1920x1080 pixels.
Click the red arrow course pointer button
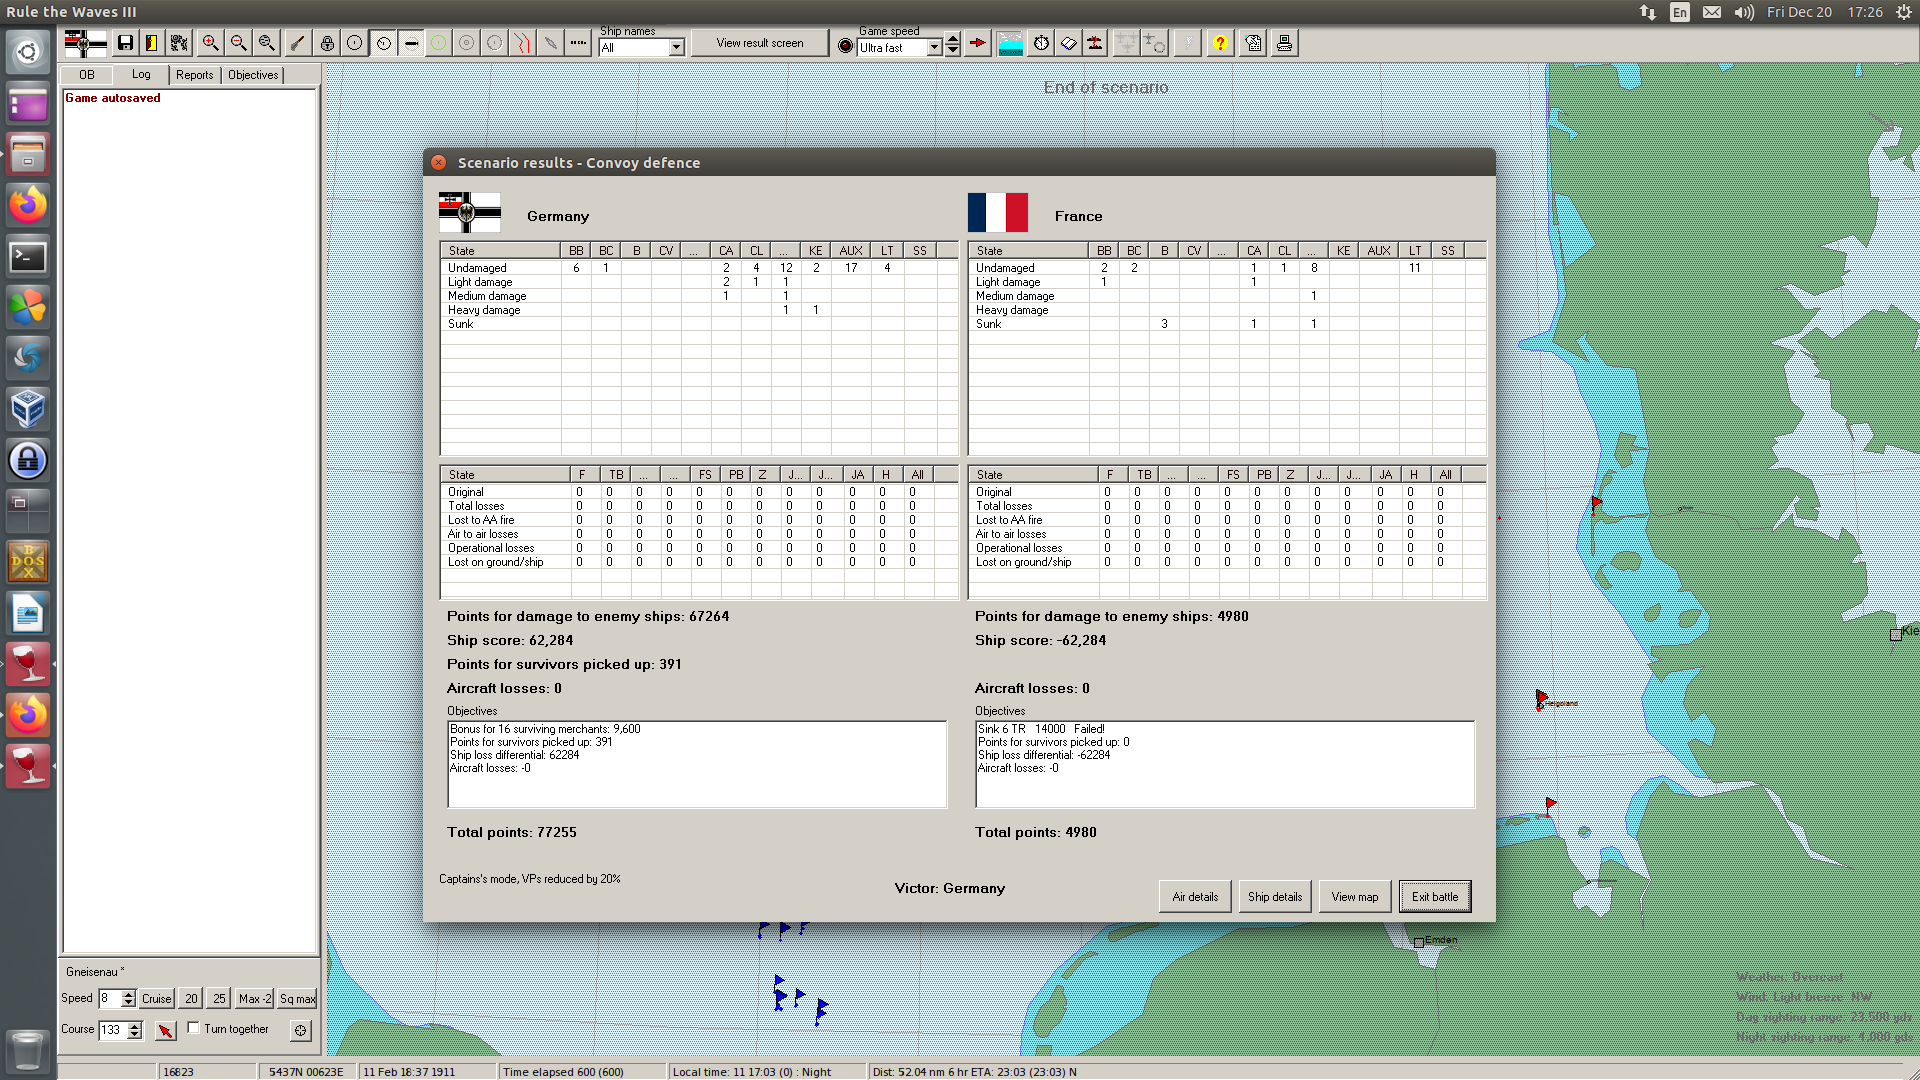[166, 1030]
